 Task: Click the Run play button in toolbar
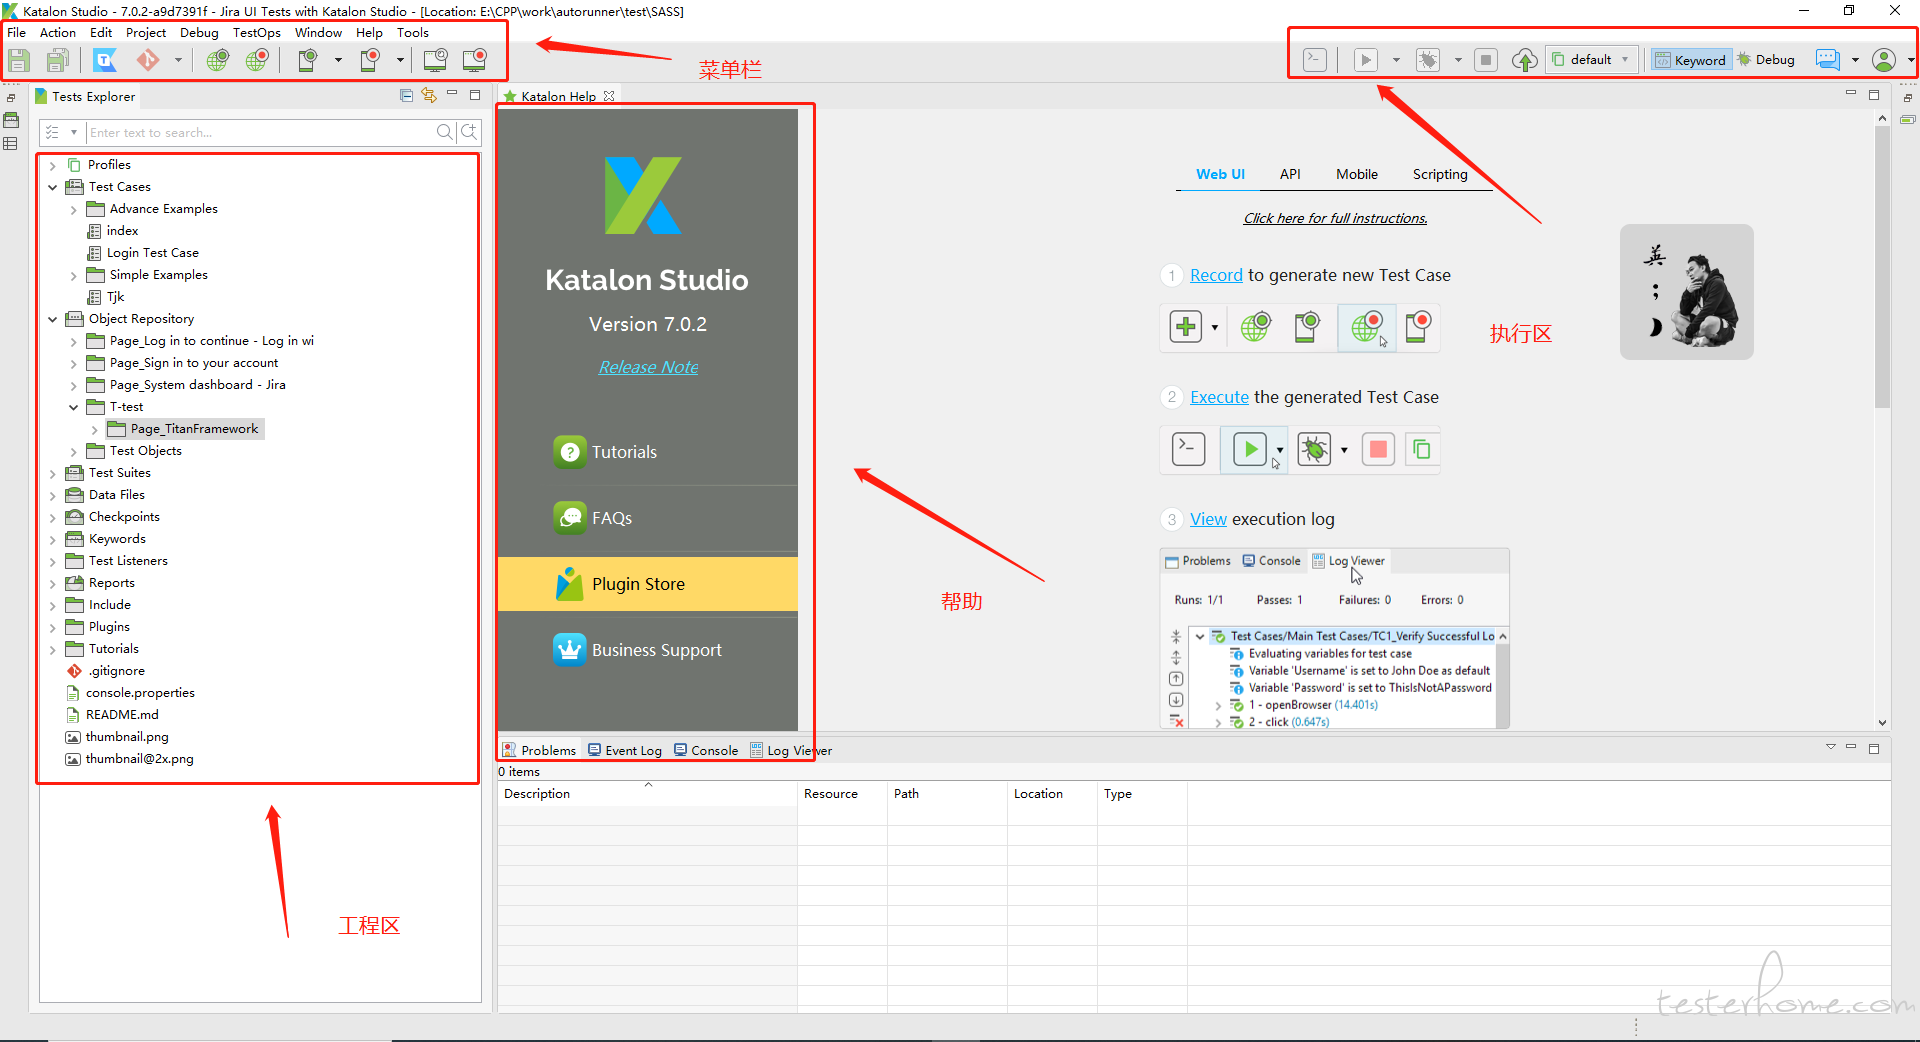pyautogui.click(x=1365, y=60)
